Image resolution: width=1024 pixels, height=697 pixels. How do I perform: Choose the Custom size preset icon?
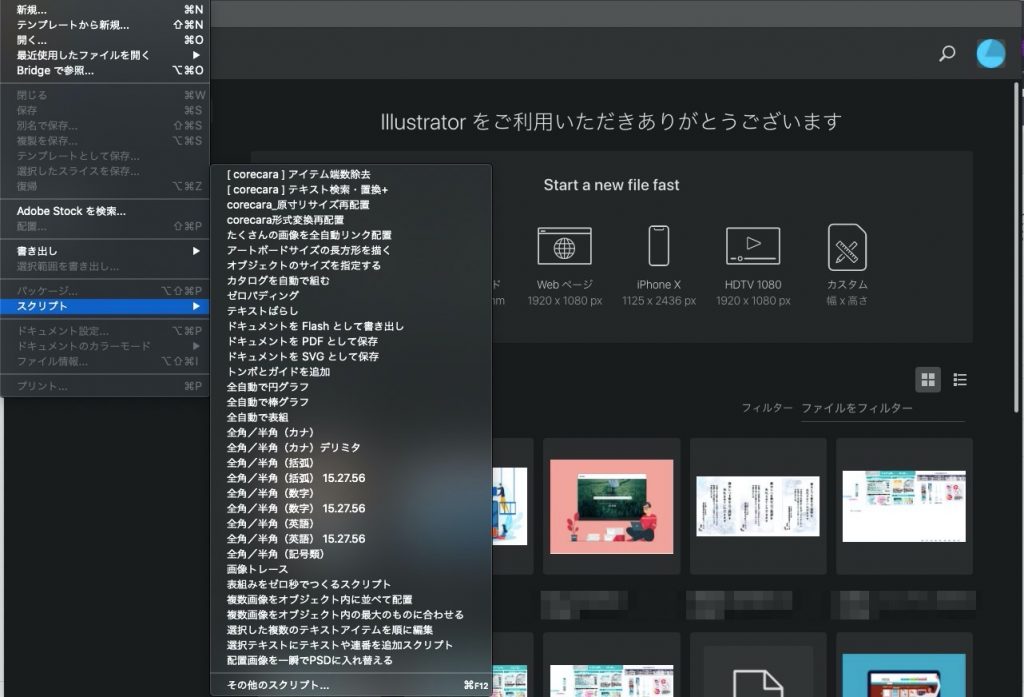coord(847,246)
